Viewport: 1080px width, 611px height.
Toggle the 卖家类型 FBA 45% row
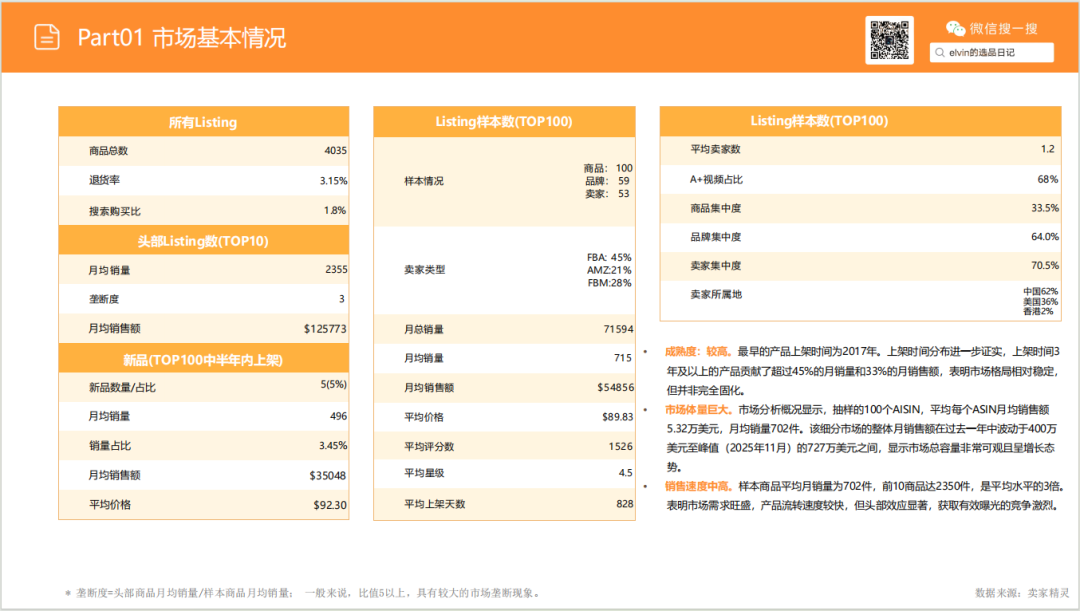(503, 270)
